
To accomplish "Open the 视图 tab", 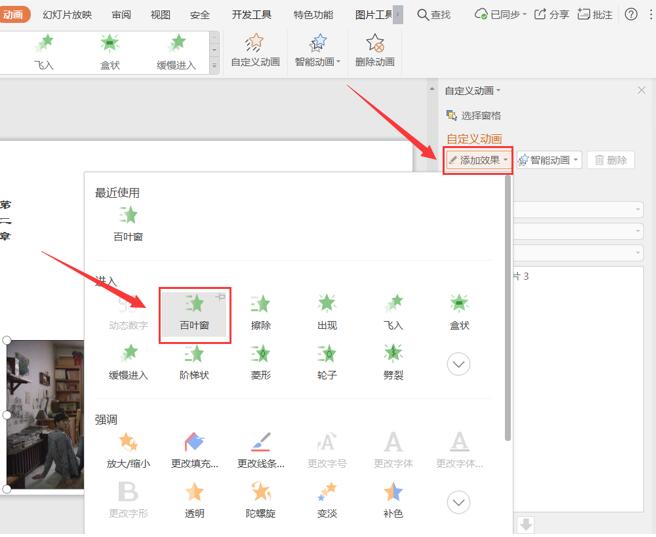I will point(160,15).
